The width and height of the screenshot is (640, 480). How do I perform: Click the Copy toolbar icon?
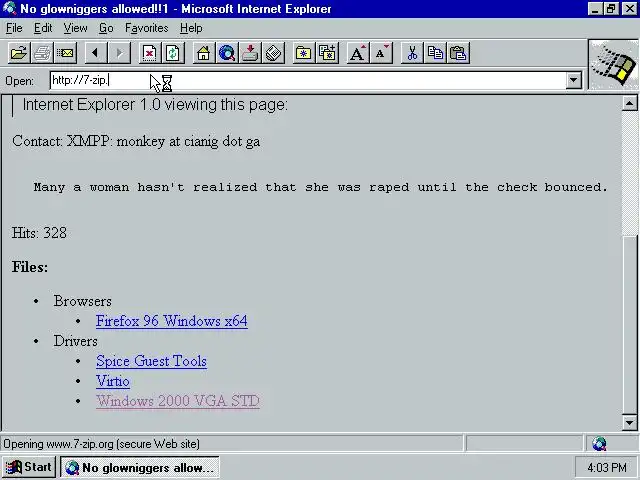click(435, 53)
